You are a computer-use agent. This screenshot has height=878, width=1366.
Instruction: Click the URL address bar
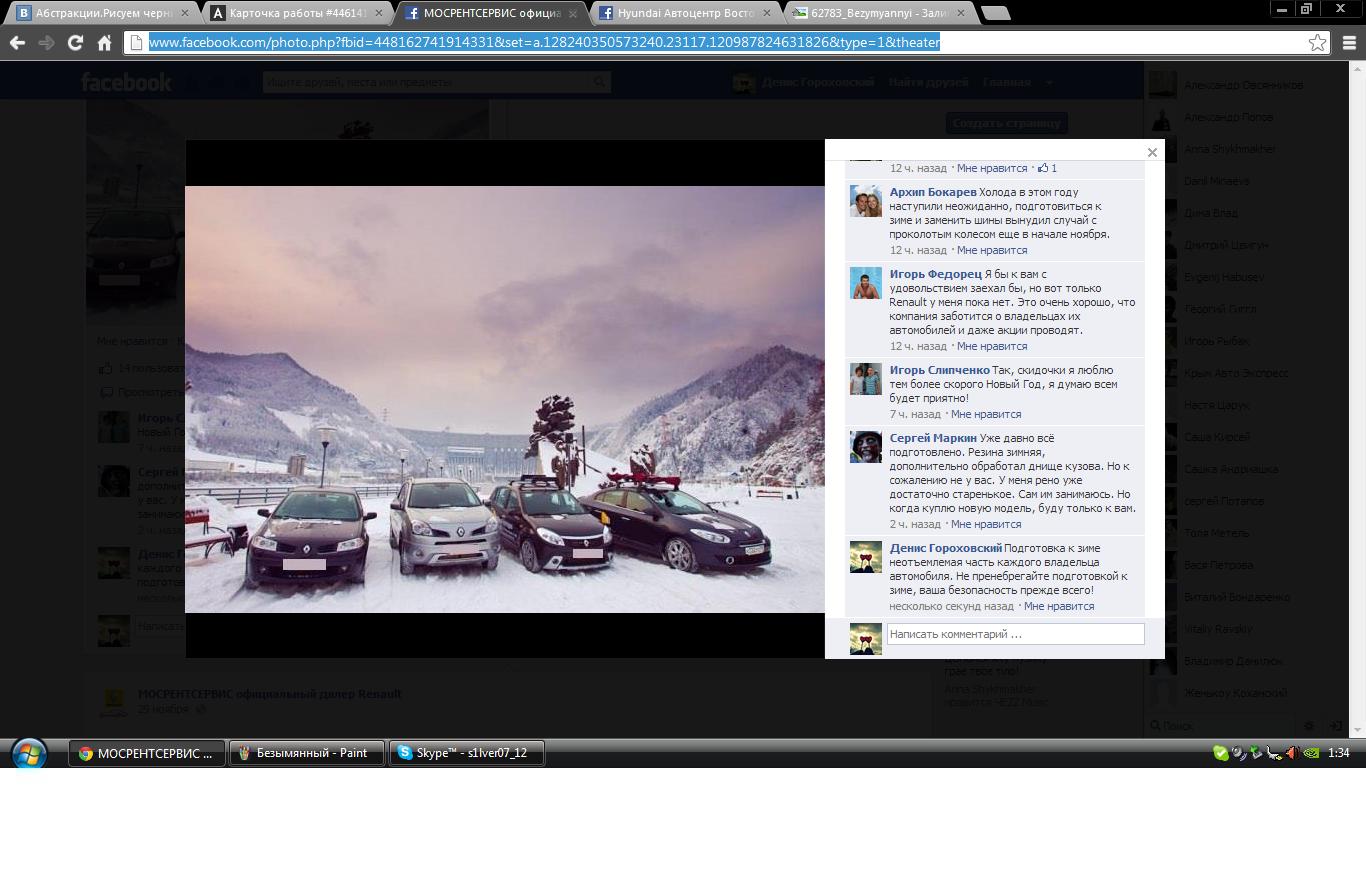[700, 43]
